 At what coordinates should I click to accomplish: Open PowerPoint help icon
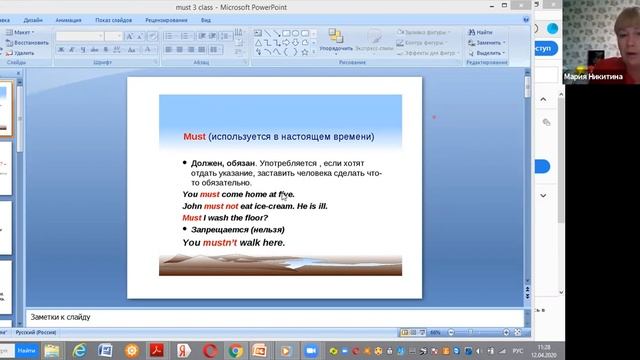tap(526, 20)
